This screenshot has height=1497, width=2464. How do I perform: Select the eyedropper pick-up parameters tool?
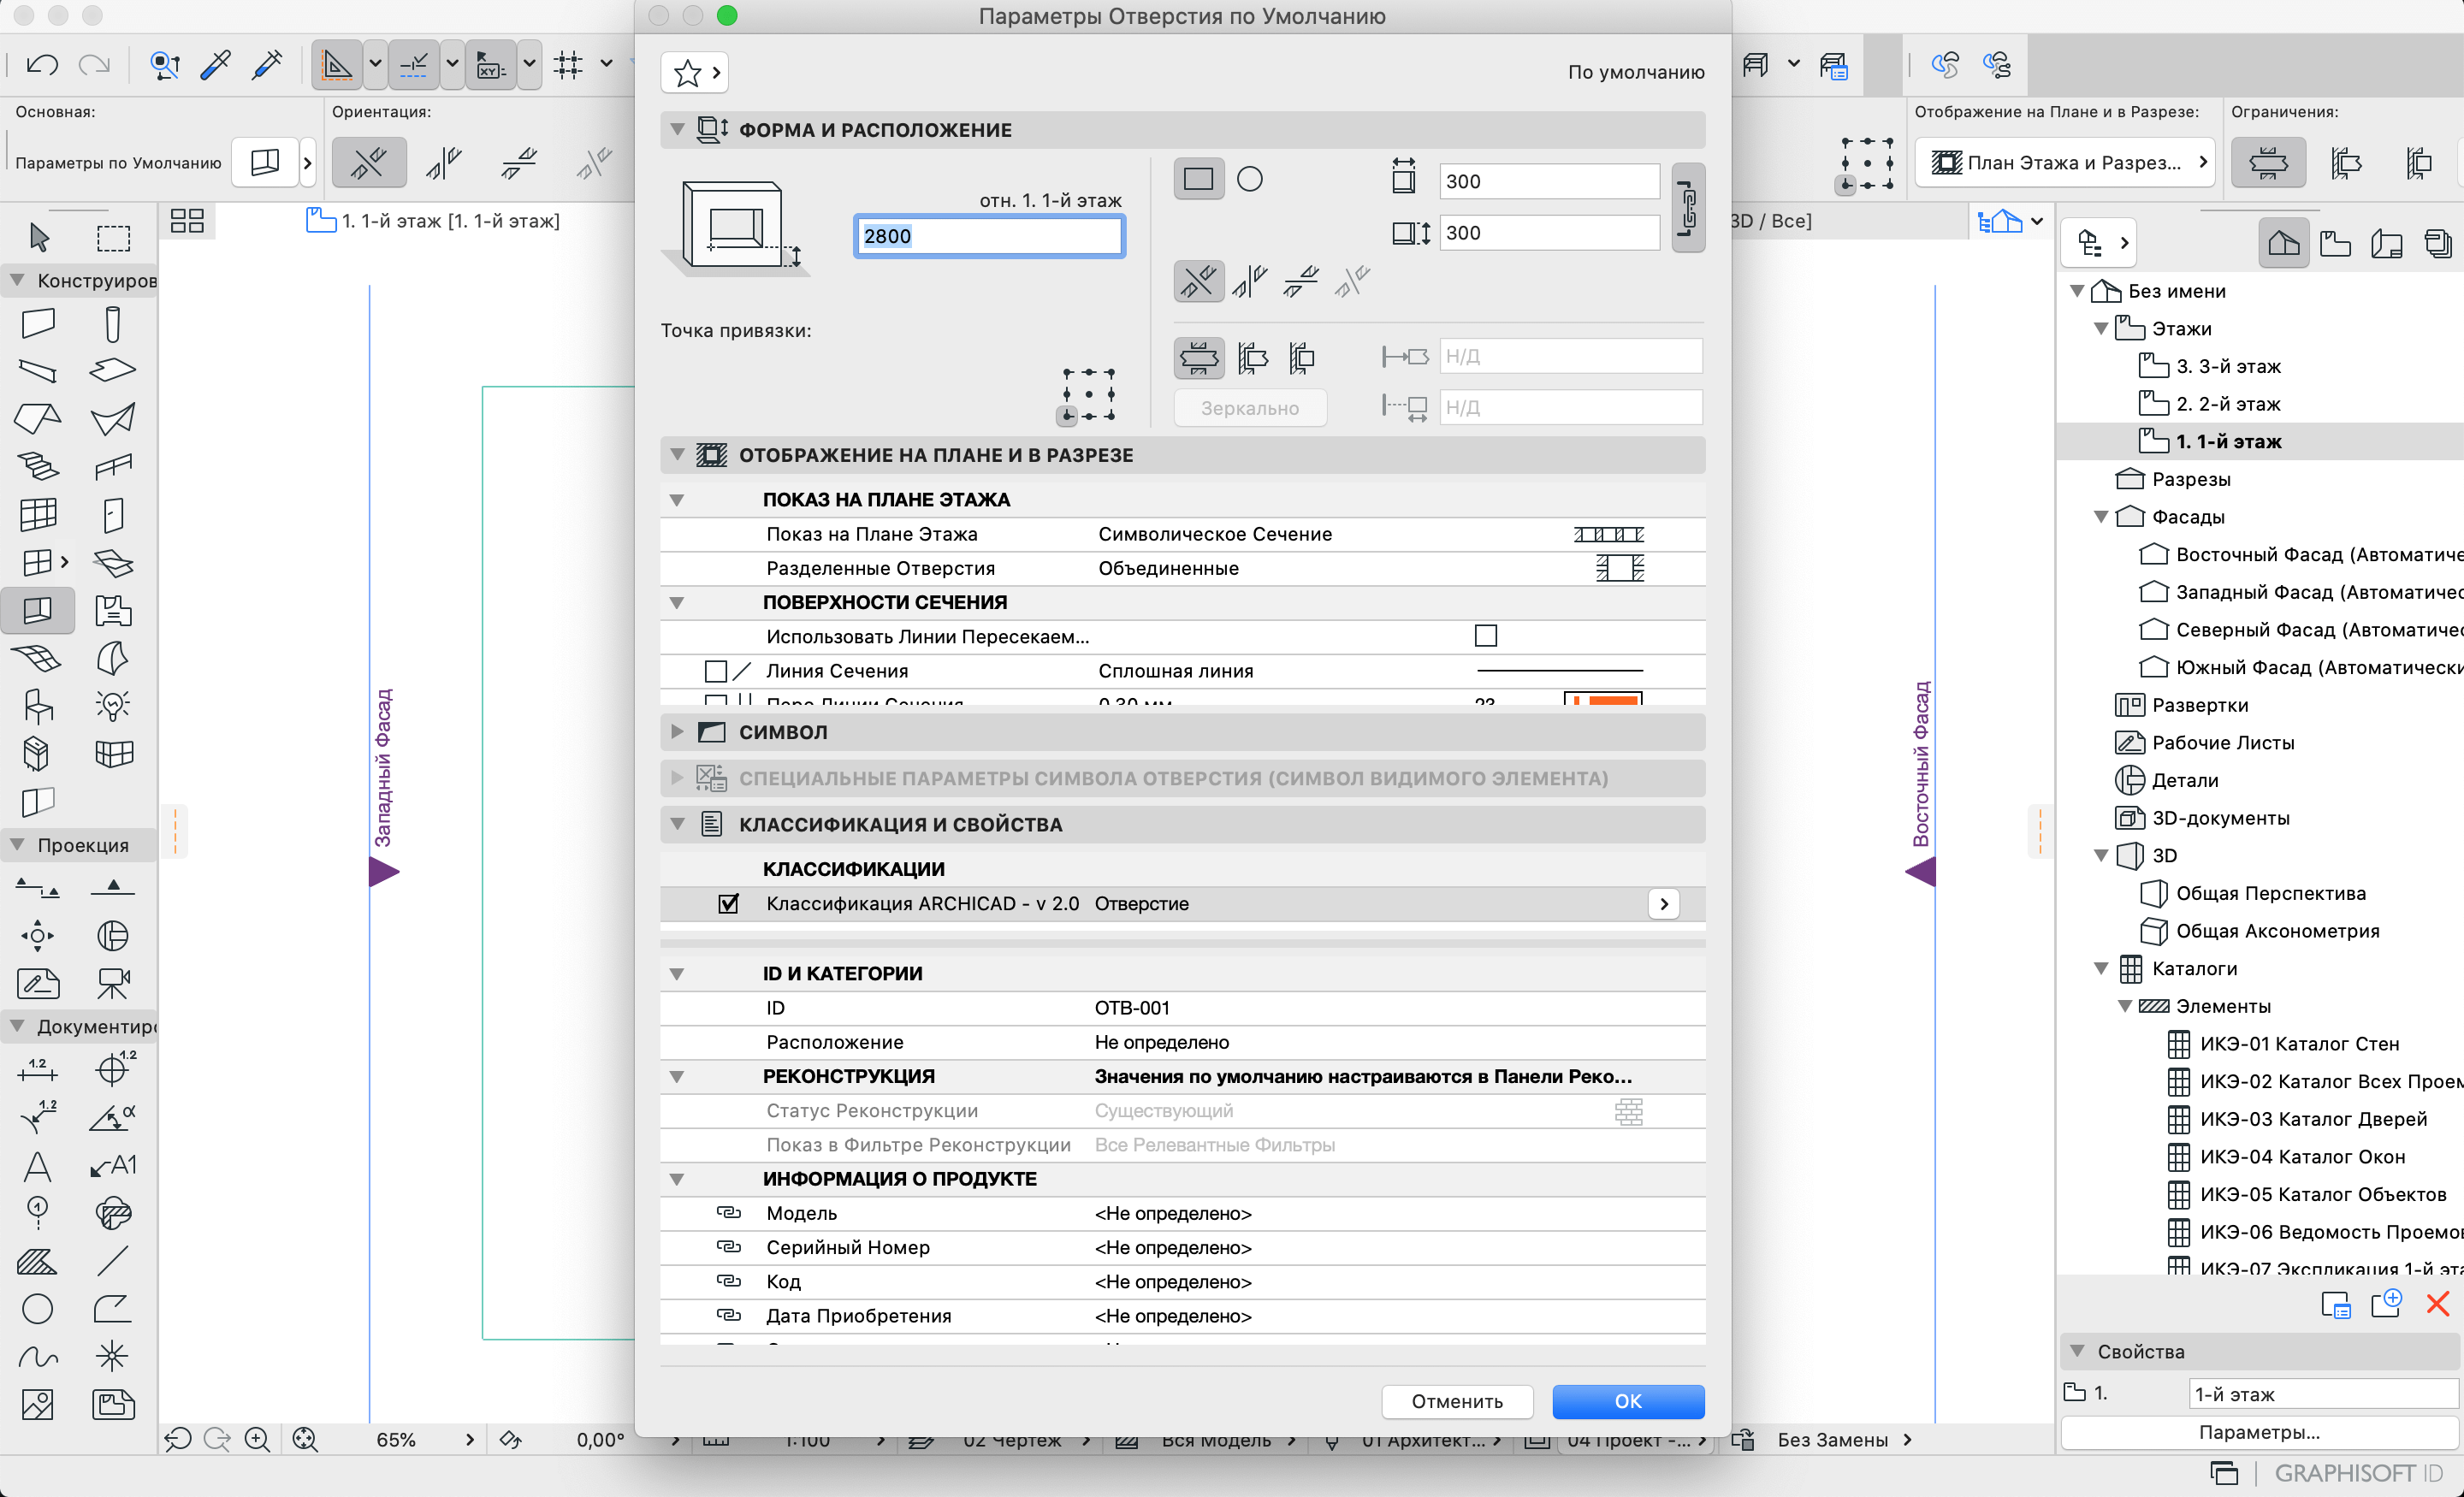tap(216, 65)
